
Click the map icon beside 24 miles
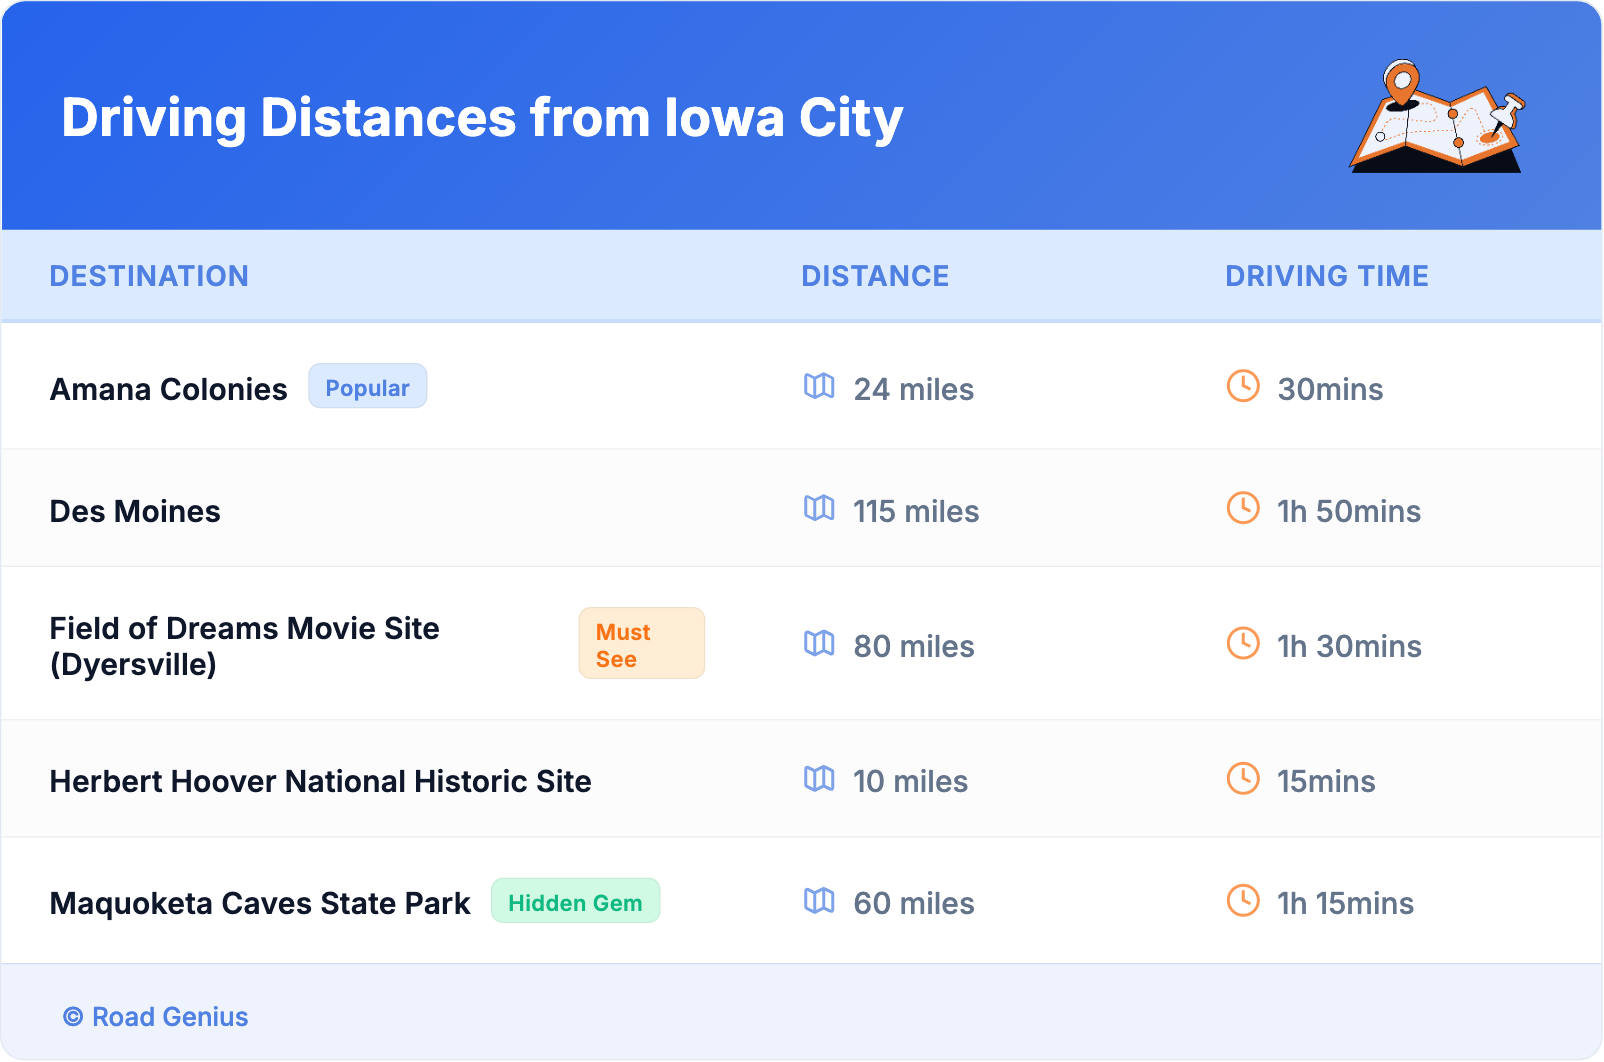coord(819,386)
